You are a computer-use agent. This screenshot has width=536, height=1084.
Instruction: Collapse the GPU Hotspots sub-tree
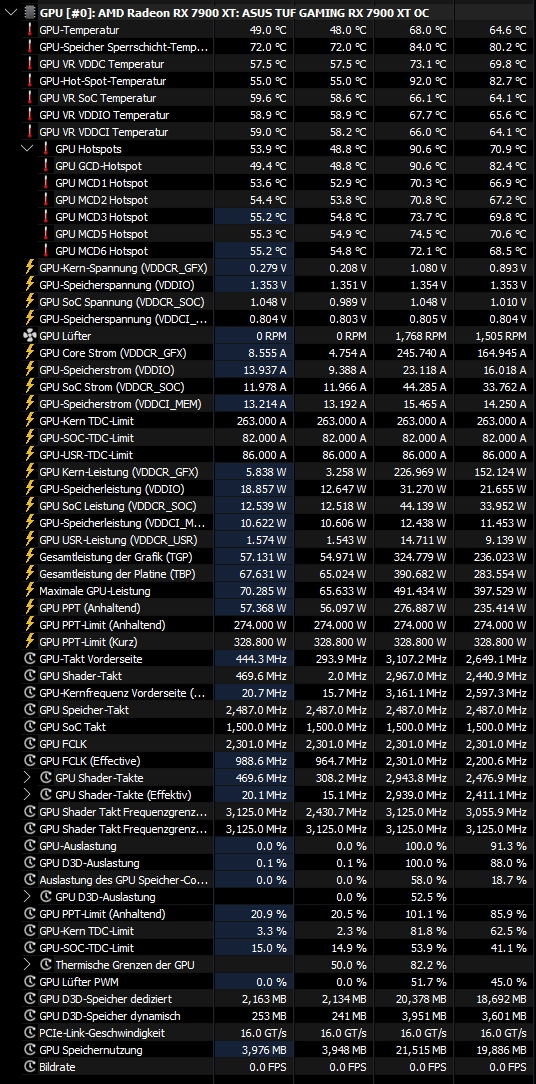[28, 149]
